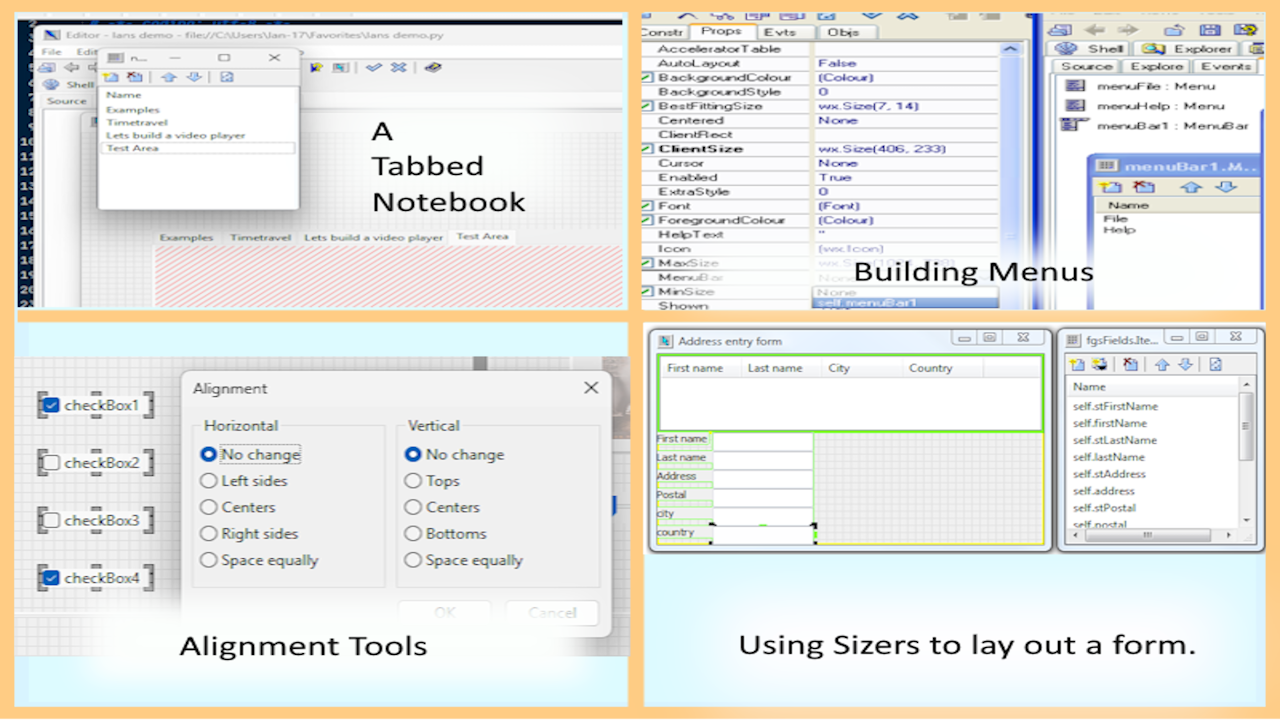Click the delete item icon in fgsFields window
Viewport: 1280px width, 720px height.
click(x=1129, y=365)
